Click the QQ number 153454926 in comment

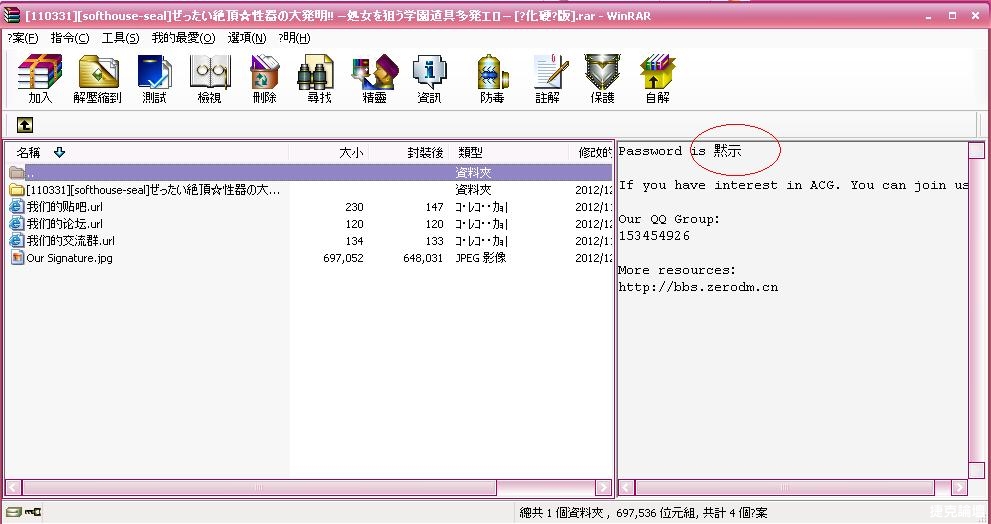654,236
